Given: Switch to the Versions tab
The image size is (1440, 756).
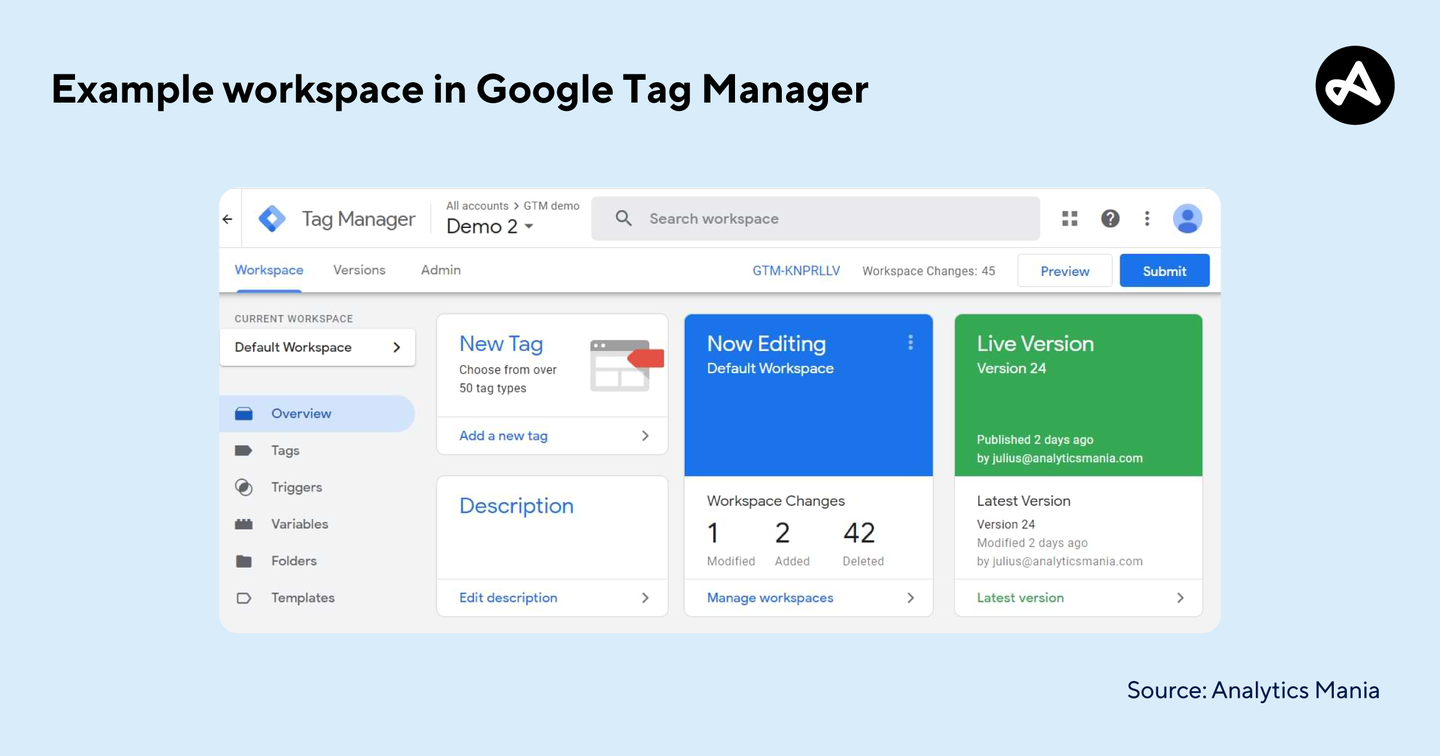Looking at the screenshot, I should [358, 269].
